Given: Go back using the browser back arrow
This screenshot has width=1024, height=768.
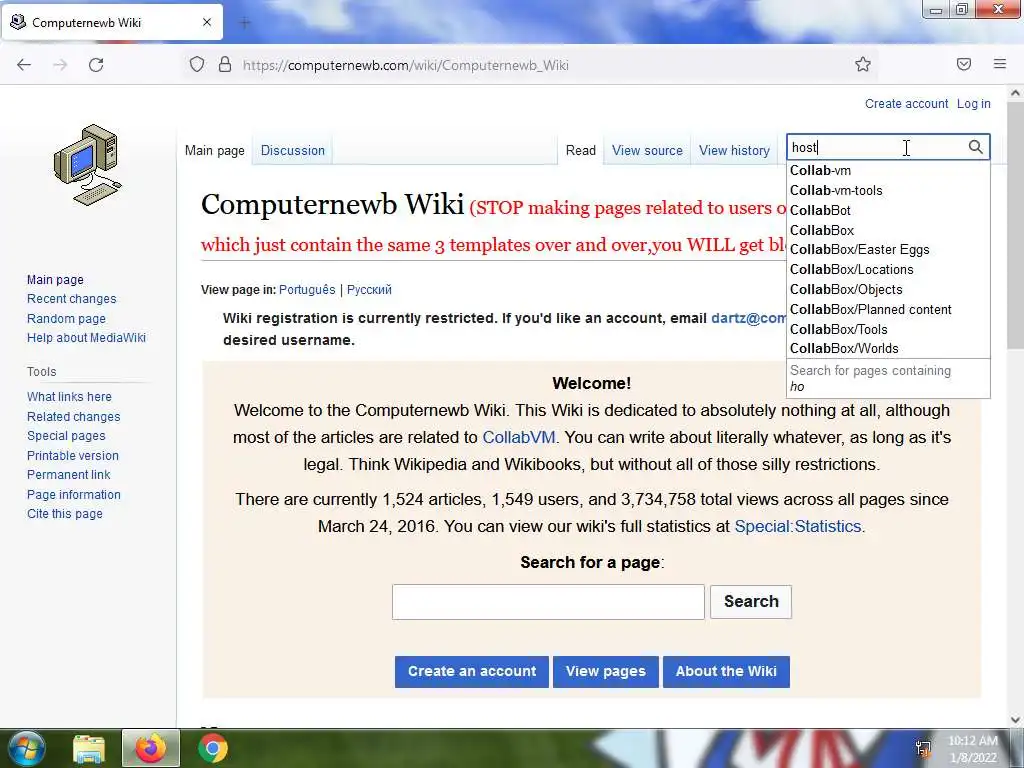Looking at the screenshot, I should [24, 65].
